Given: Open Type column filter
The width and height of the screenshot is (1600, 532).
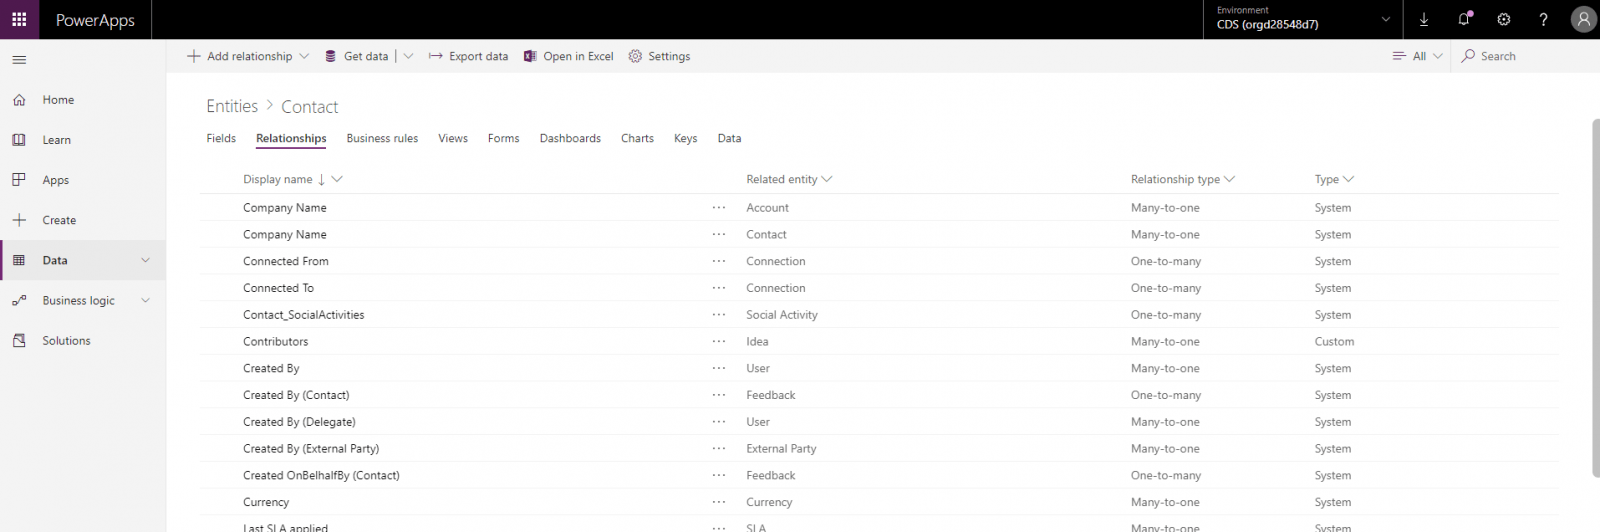Looking at the screenshot, I should 1349,179.
